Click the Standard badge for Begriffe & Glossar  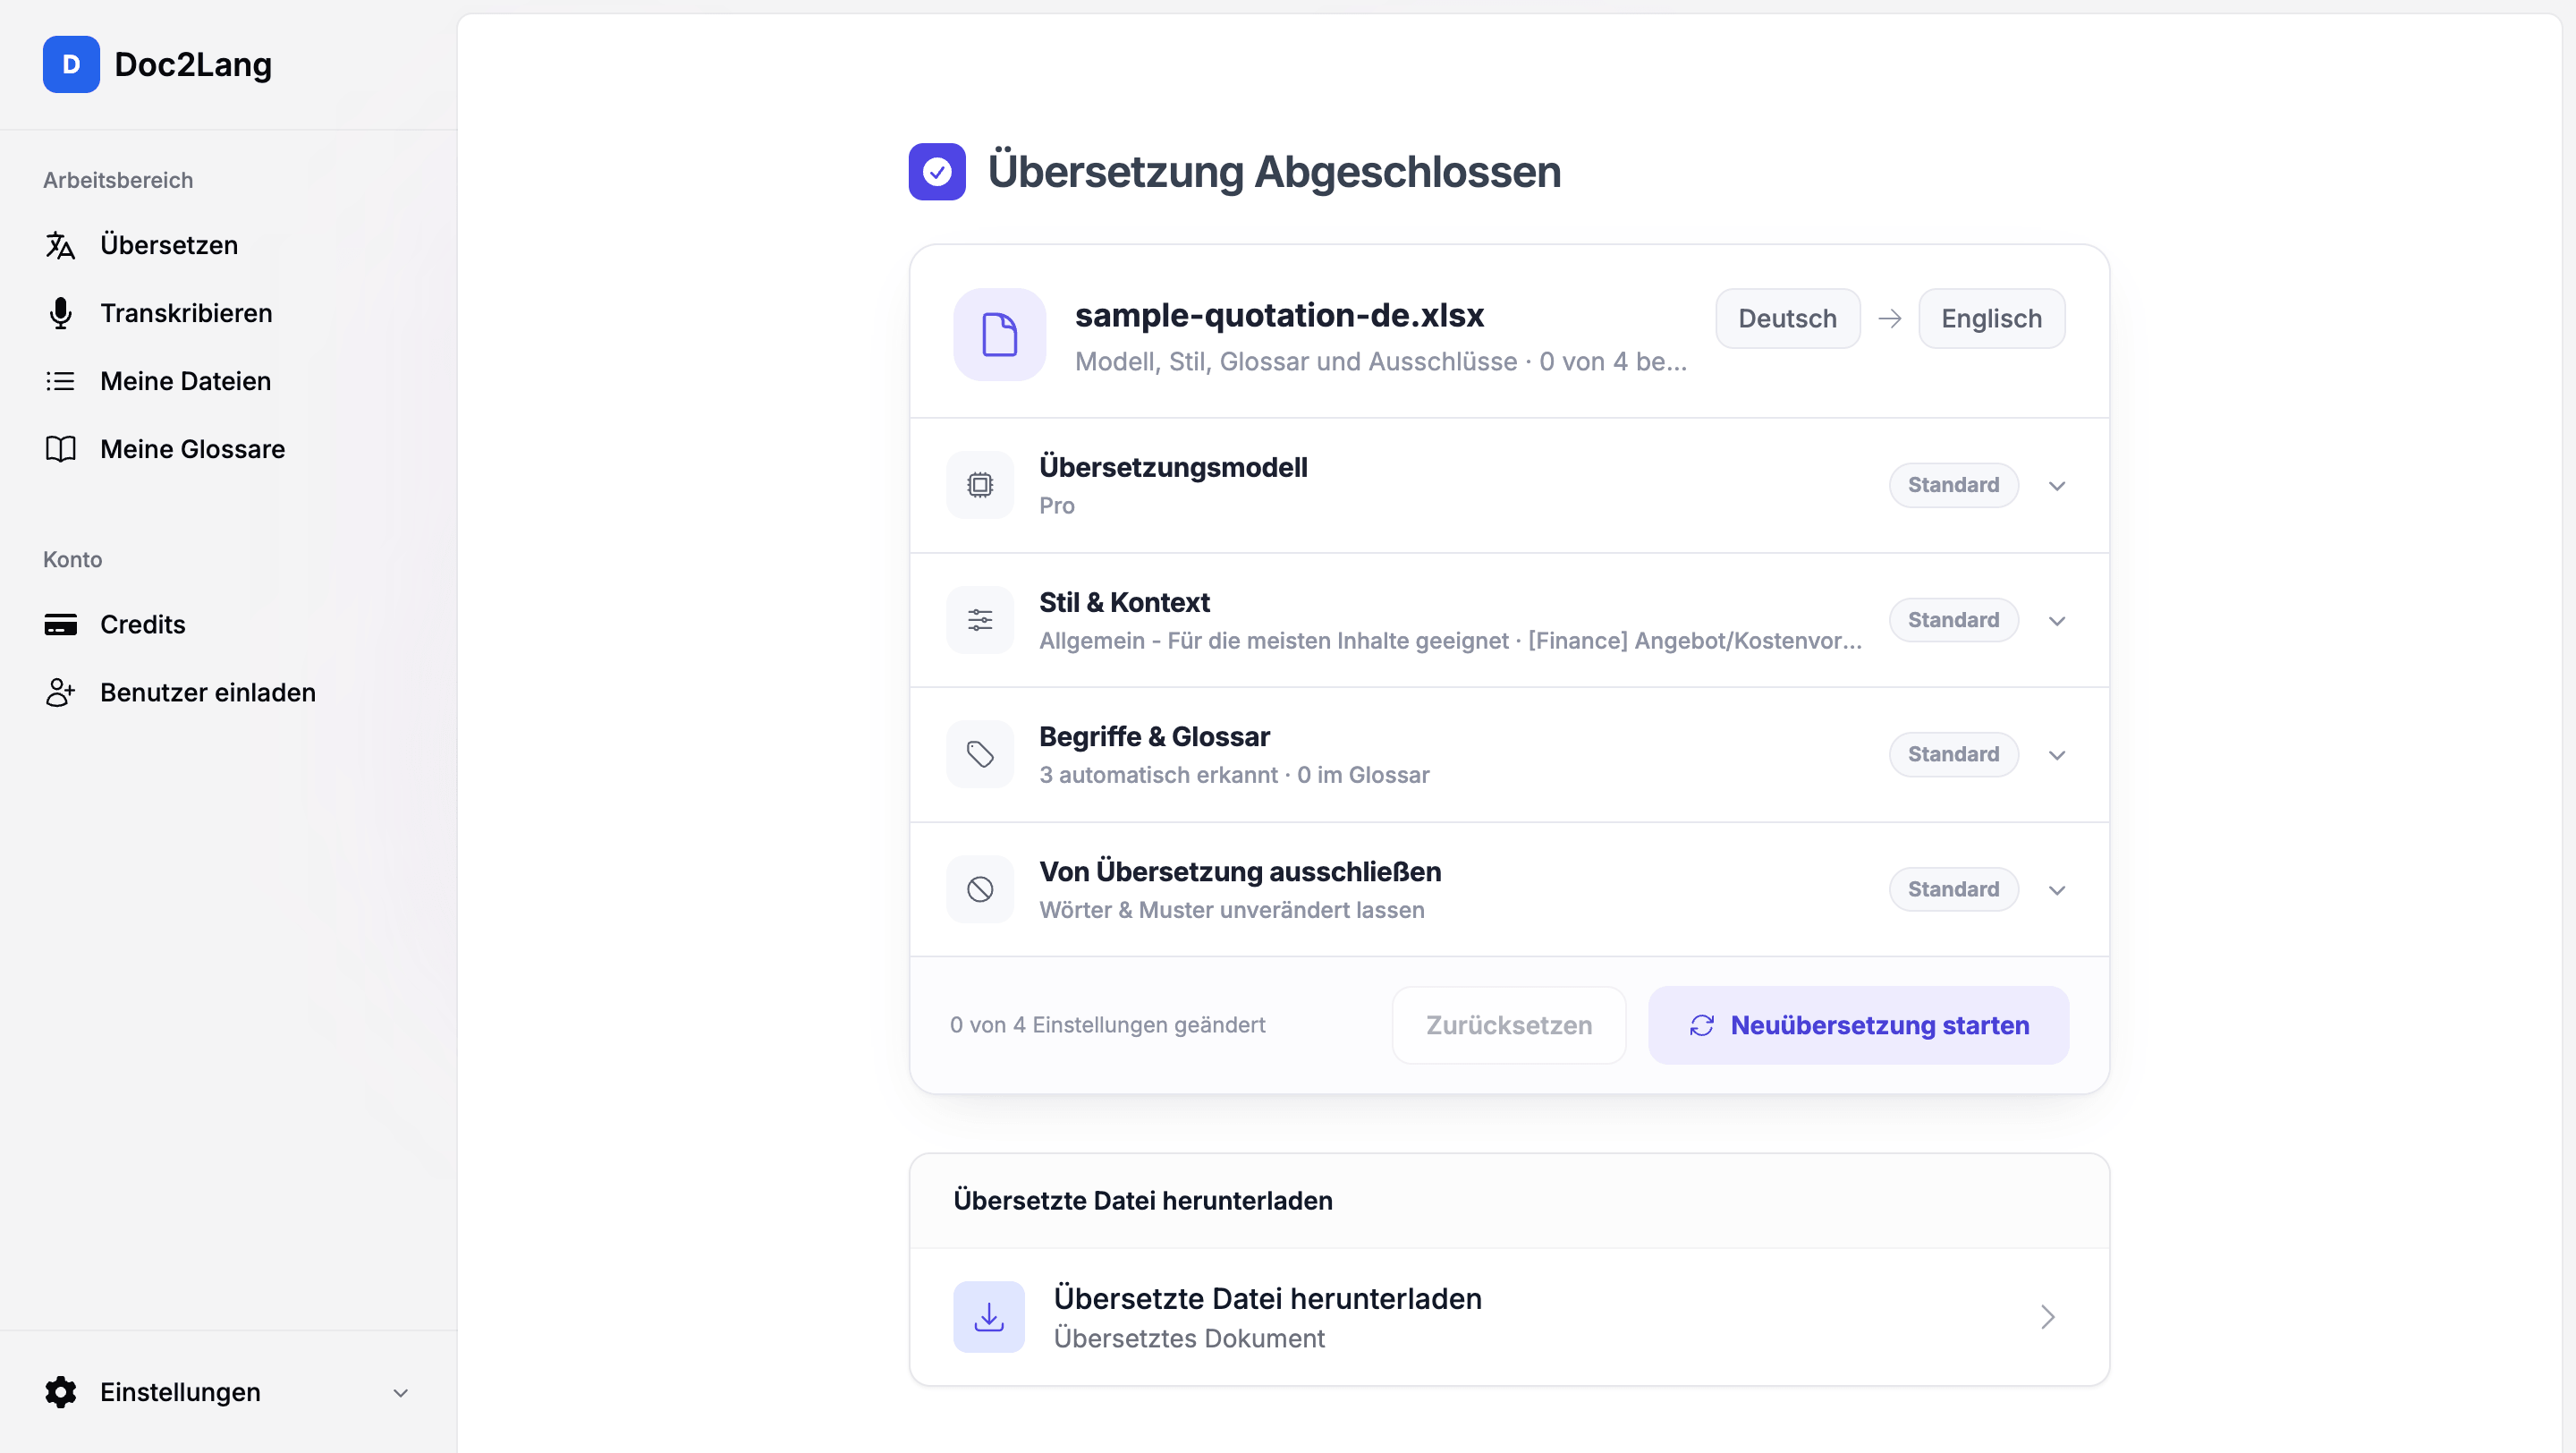point(1953,754)
